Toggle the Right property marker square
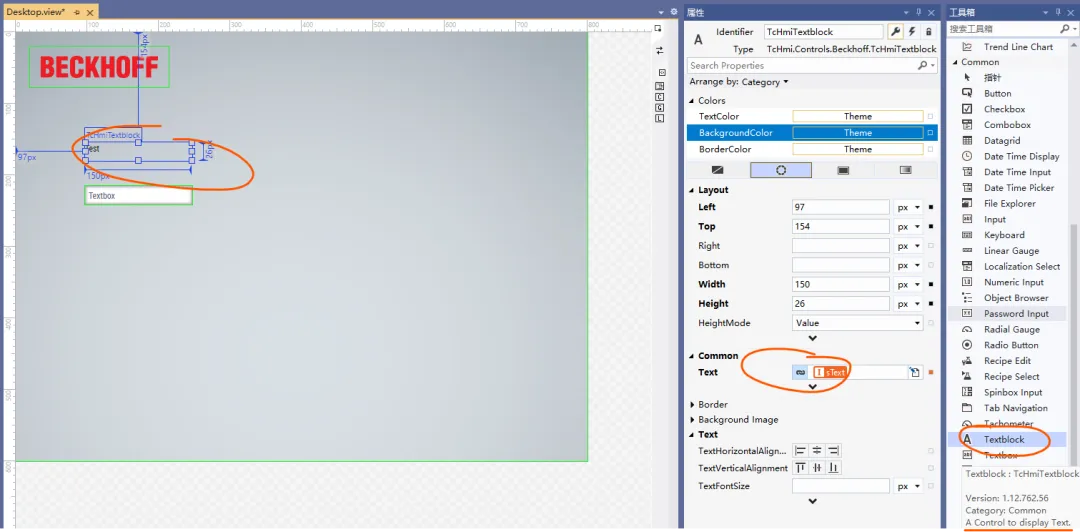The height and width of the screenshot is (532, 1080). pos(931,246)
